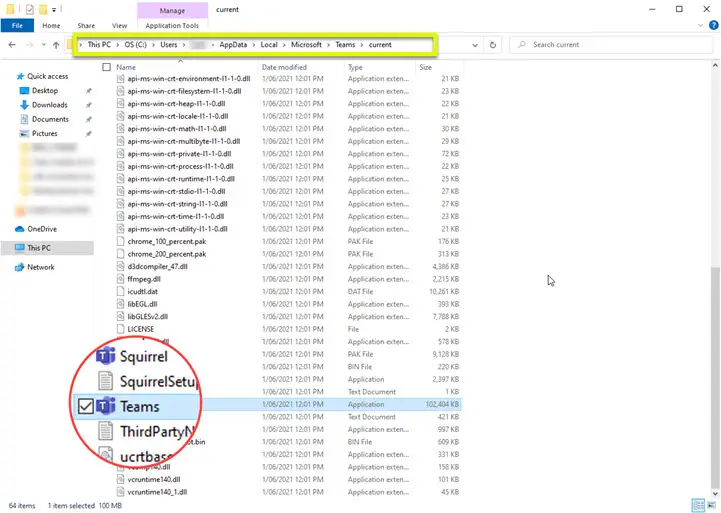This screenshot has height=513, width=721.
Task: Refresh the current folder
Action: tap(492, 45)
